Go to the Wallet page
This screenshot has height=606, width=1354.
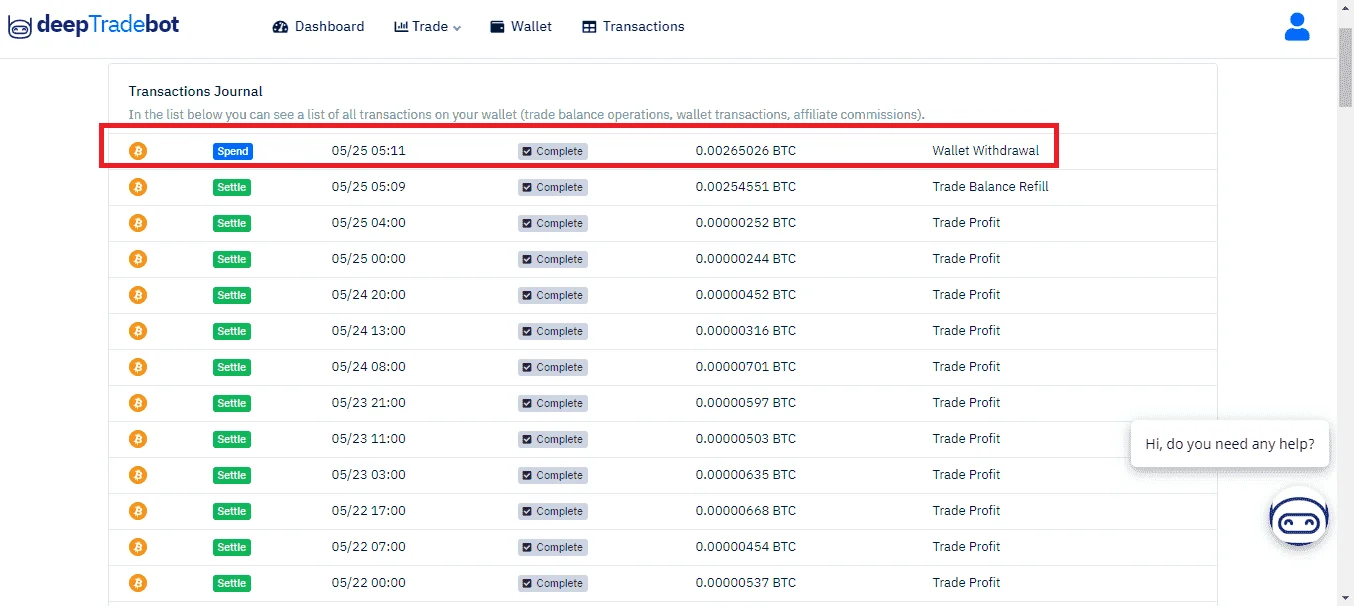click(521, 27)
